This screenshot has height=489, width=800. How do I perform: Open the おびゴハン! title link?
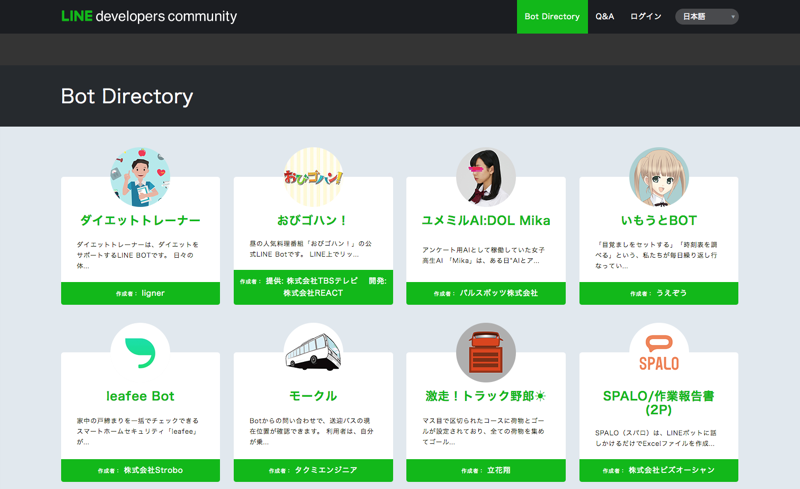pyautogui.click(x=313, y=221)
